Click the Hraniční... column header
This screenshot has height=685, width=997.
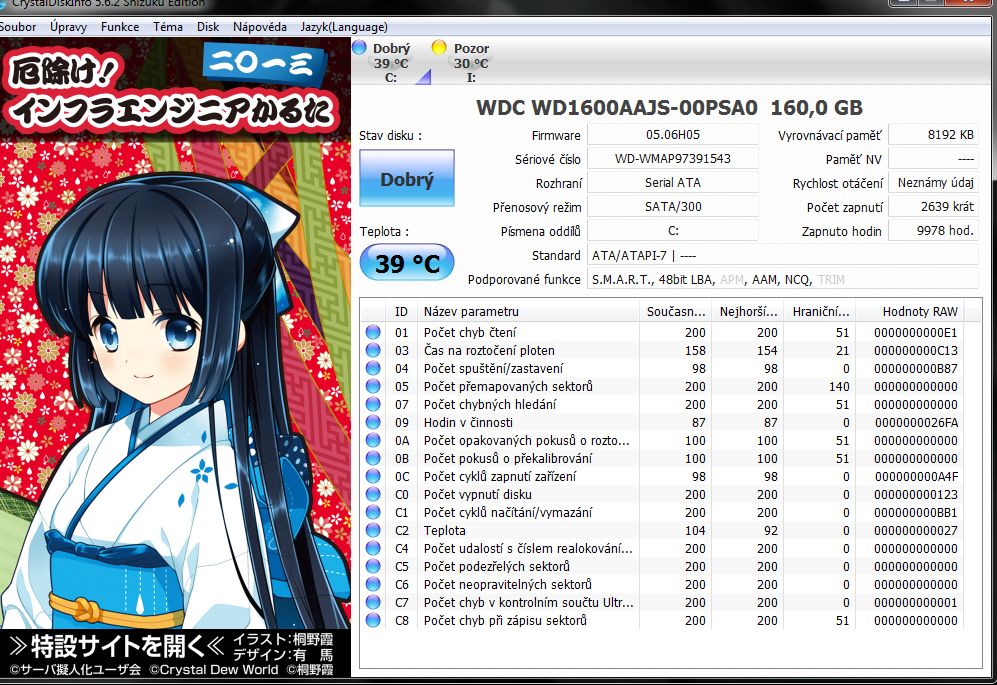coord(820,312)
